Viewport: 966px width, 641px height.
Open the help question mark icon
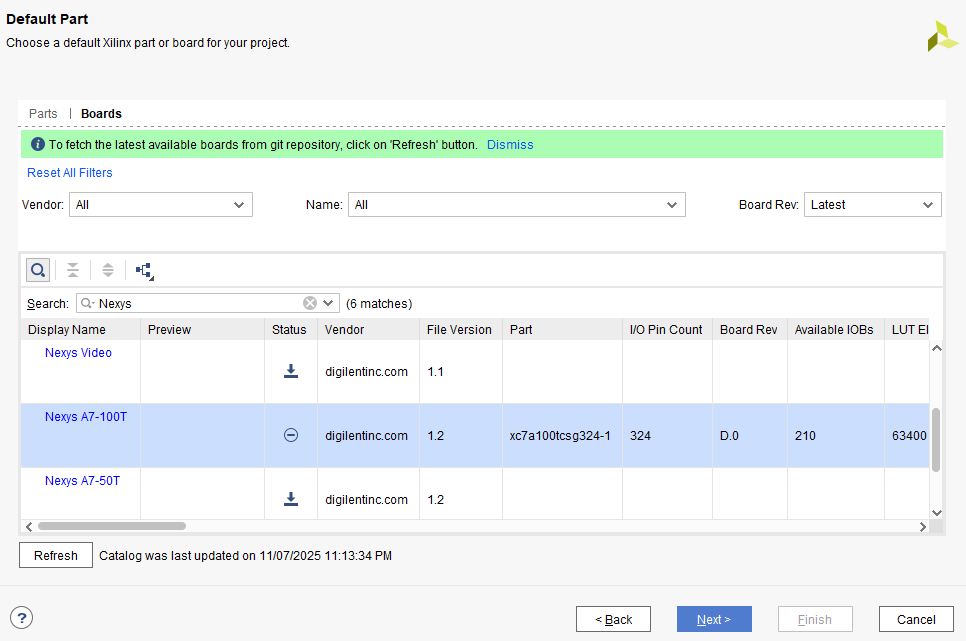(x=21, y=618)
